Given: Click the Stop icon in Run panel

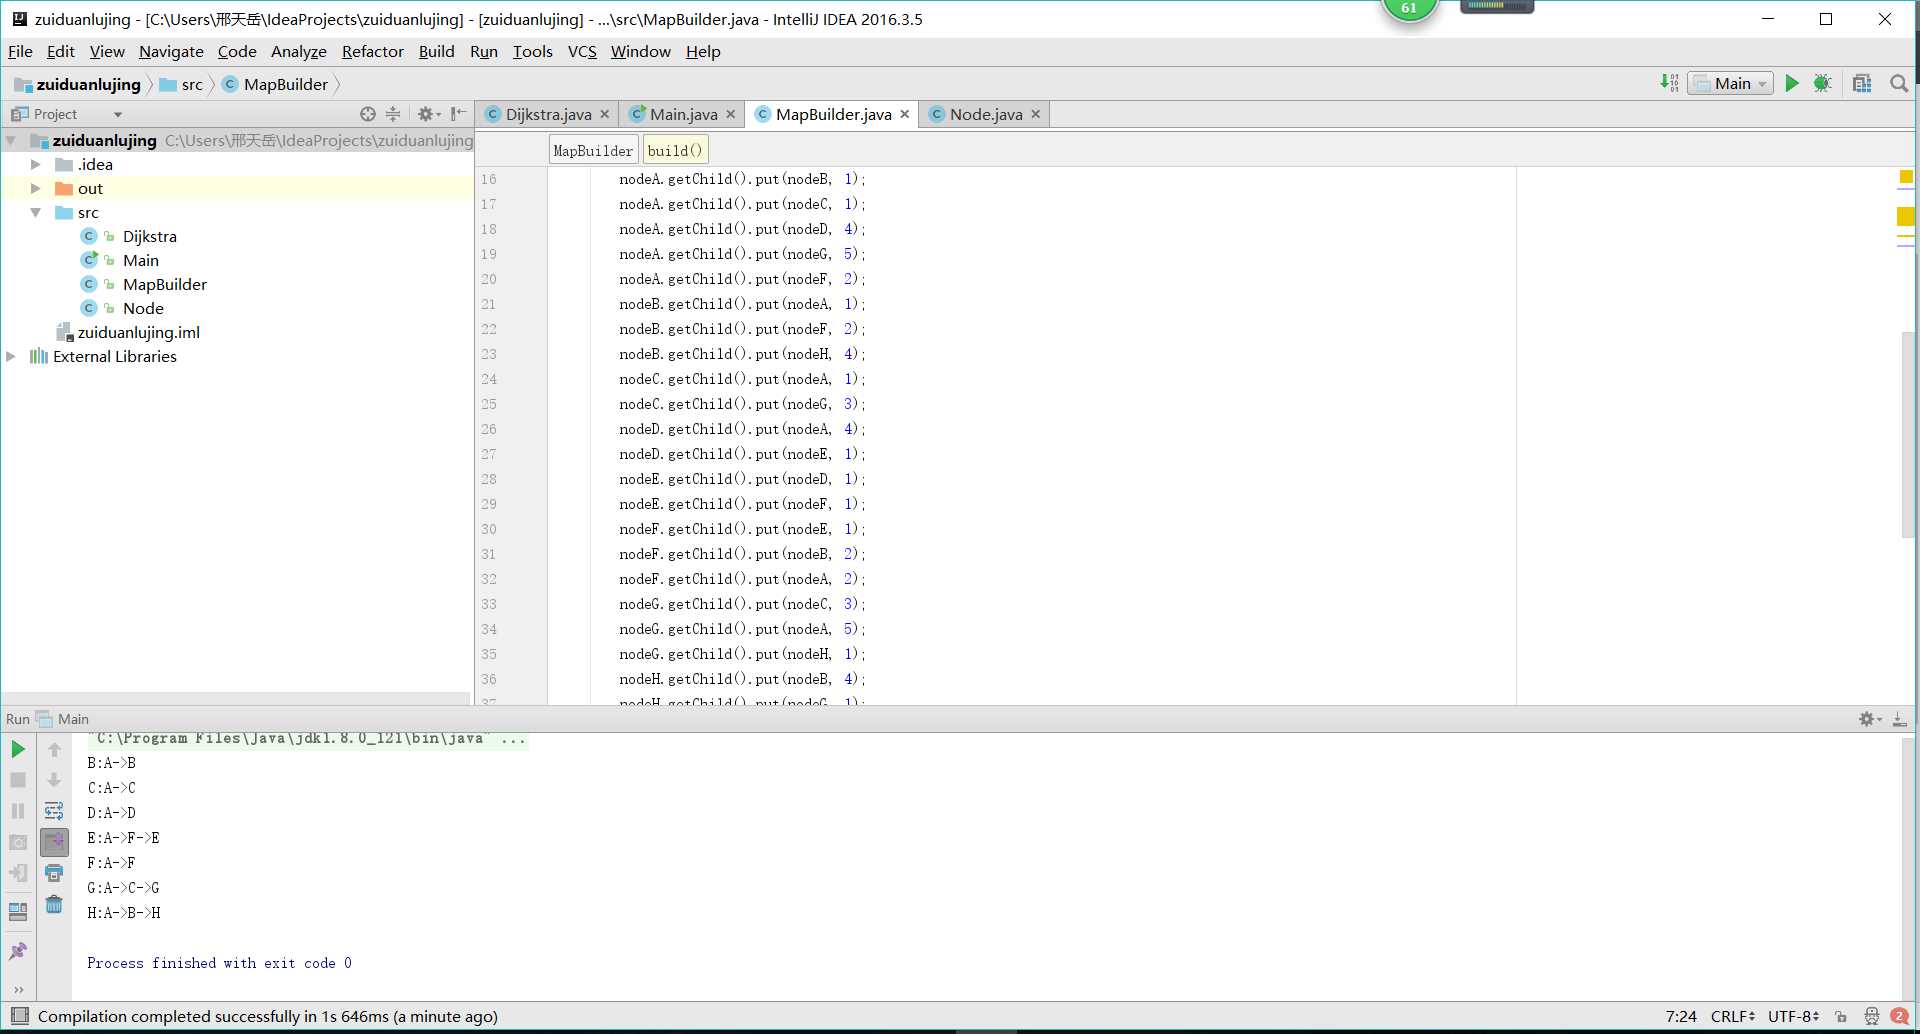Looking at the screenshot, I should coord(18,780).
